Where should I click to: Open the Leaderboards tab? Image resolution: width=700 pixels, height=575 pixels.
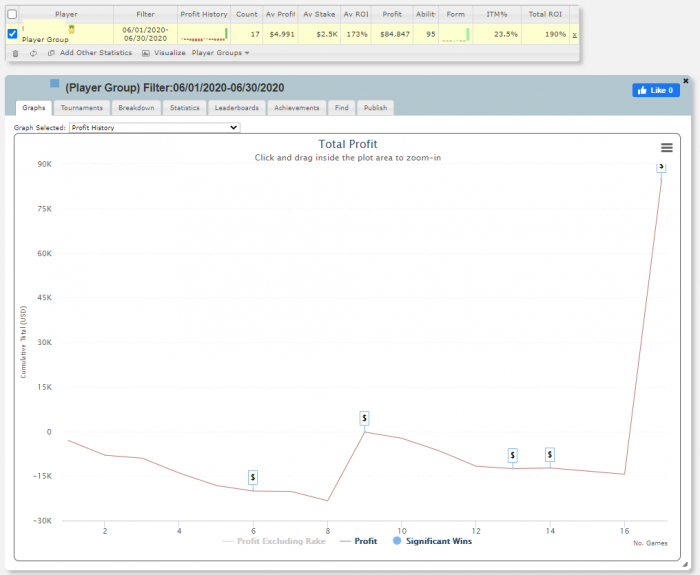click(237, 107)
